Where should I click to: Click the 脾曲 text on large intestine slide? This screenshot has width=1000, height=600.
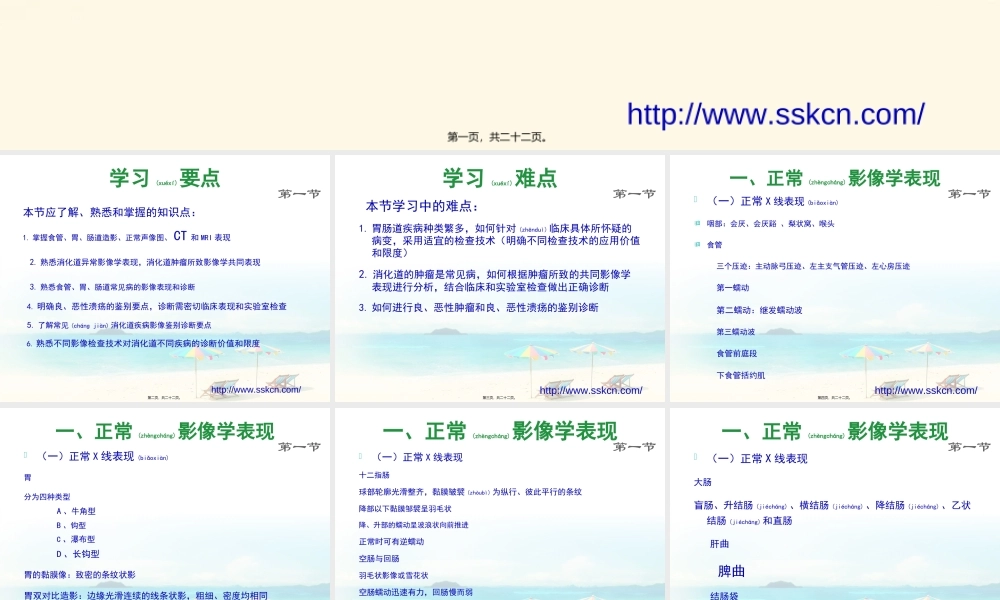tap(732, 570)
